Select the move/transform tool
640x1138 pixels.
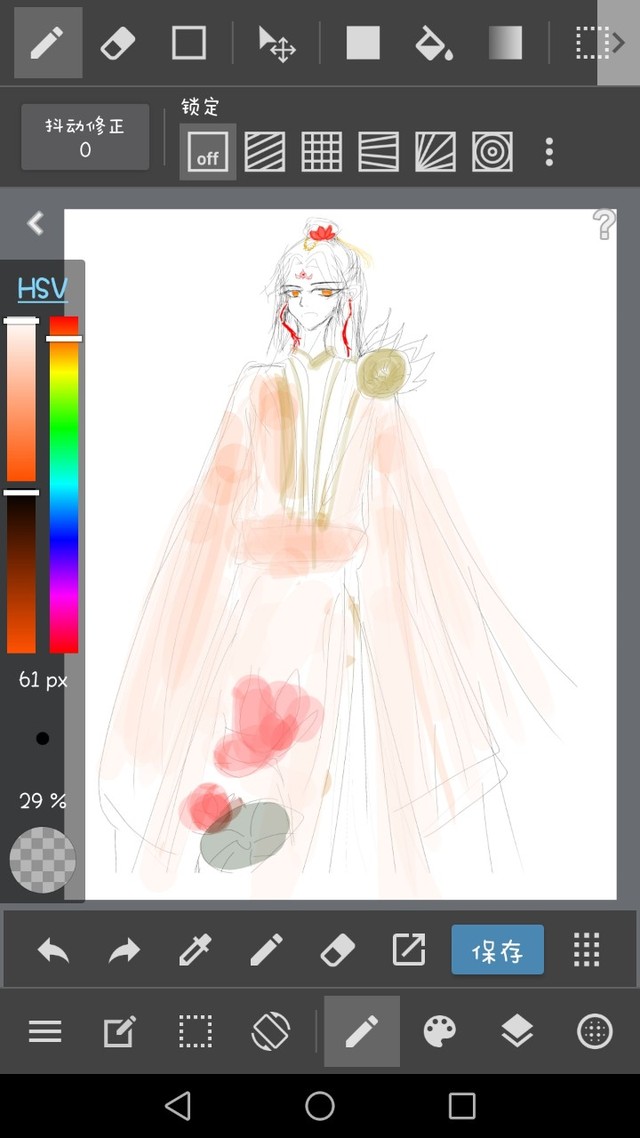276,43
